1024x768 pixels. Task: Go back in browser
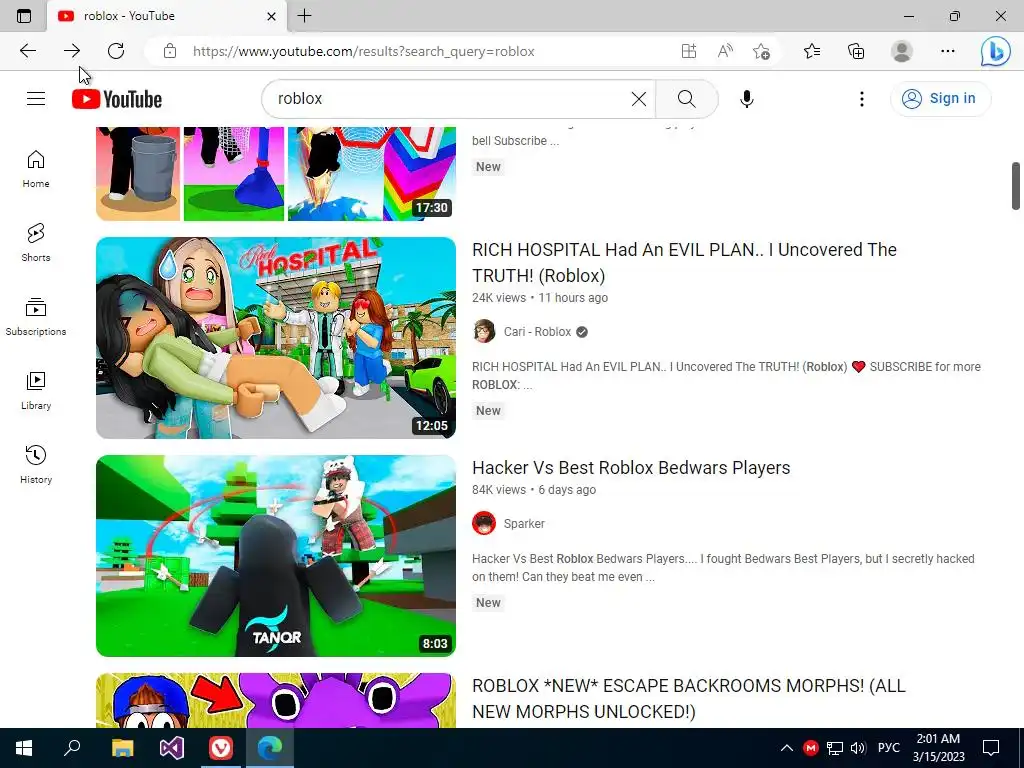[x=27, y=51]
